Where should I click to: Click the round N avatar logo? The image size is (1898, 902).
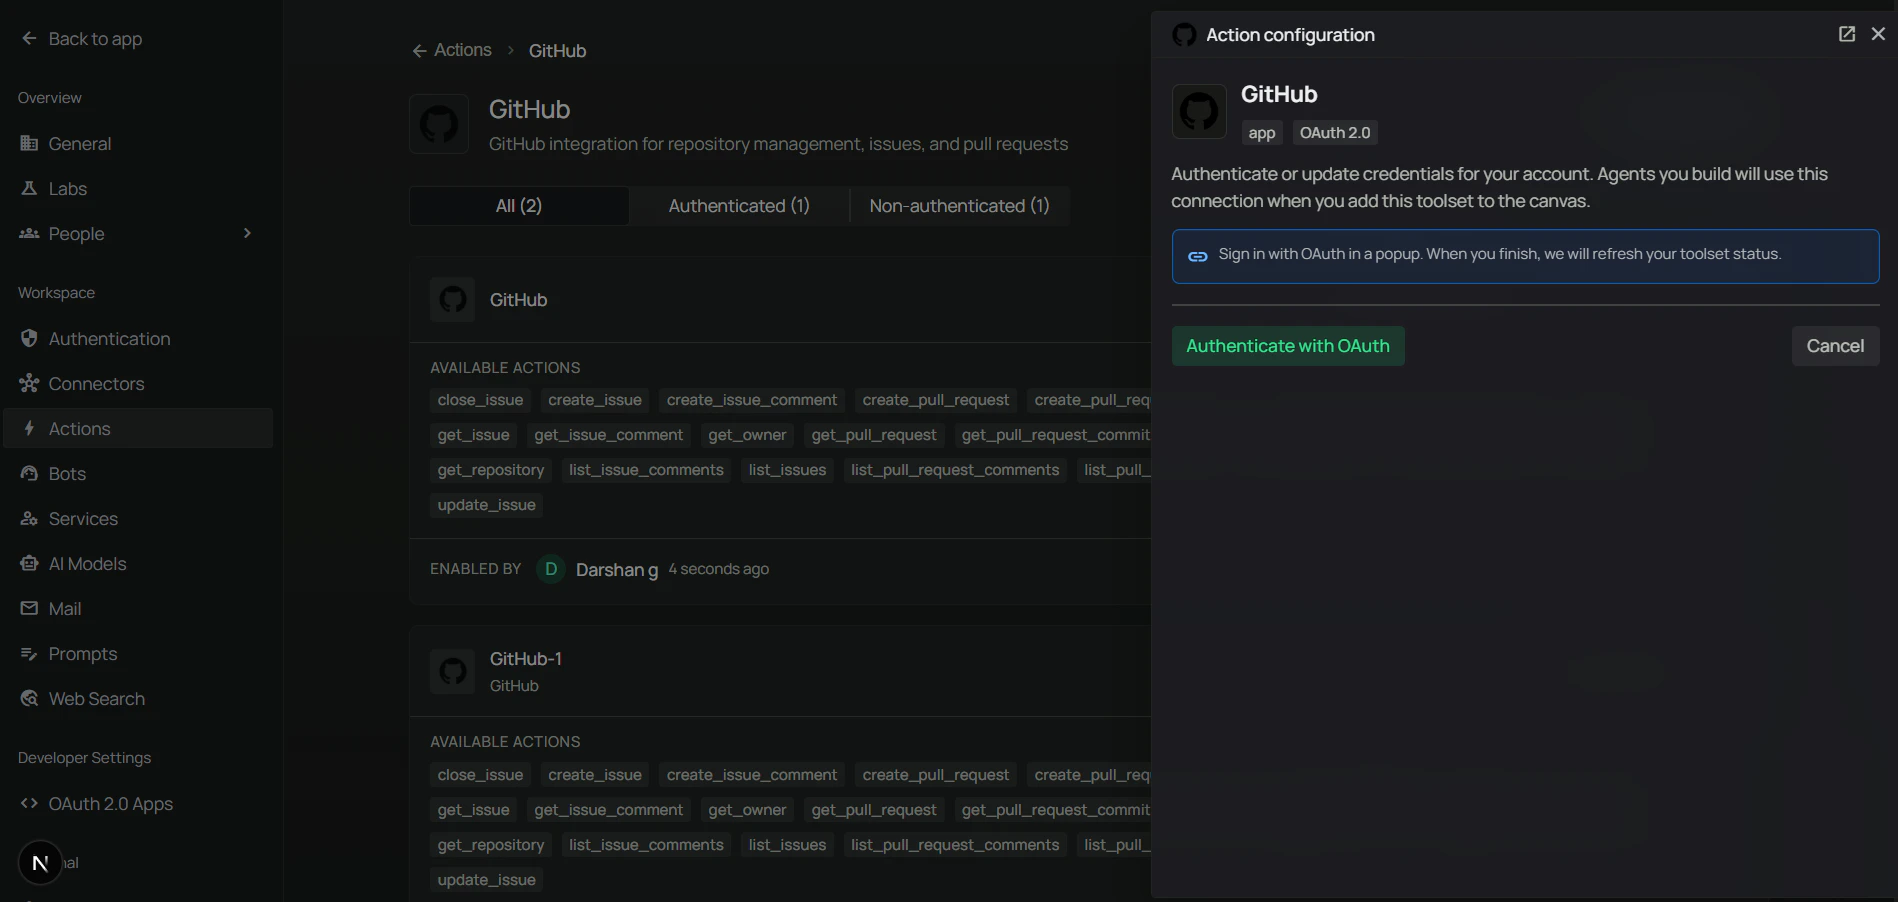coord(40,863)
